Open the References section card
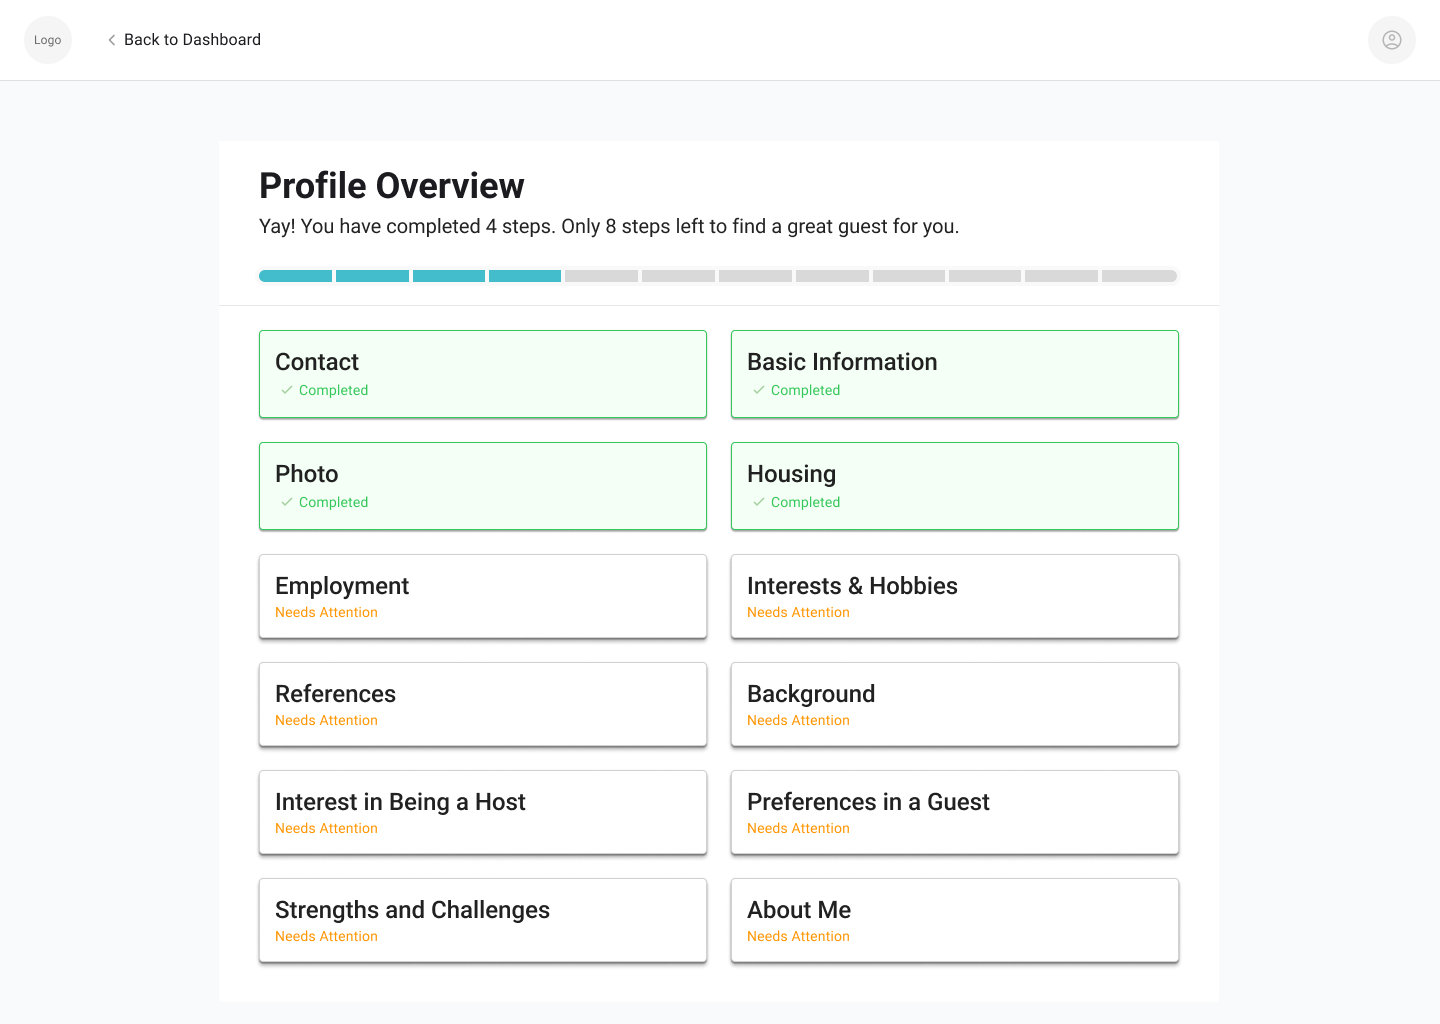Screen dimensions: 1440x1024 click(483, 704)
